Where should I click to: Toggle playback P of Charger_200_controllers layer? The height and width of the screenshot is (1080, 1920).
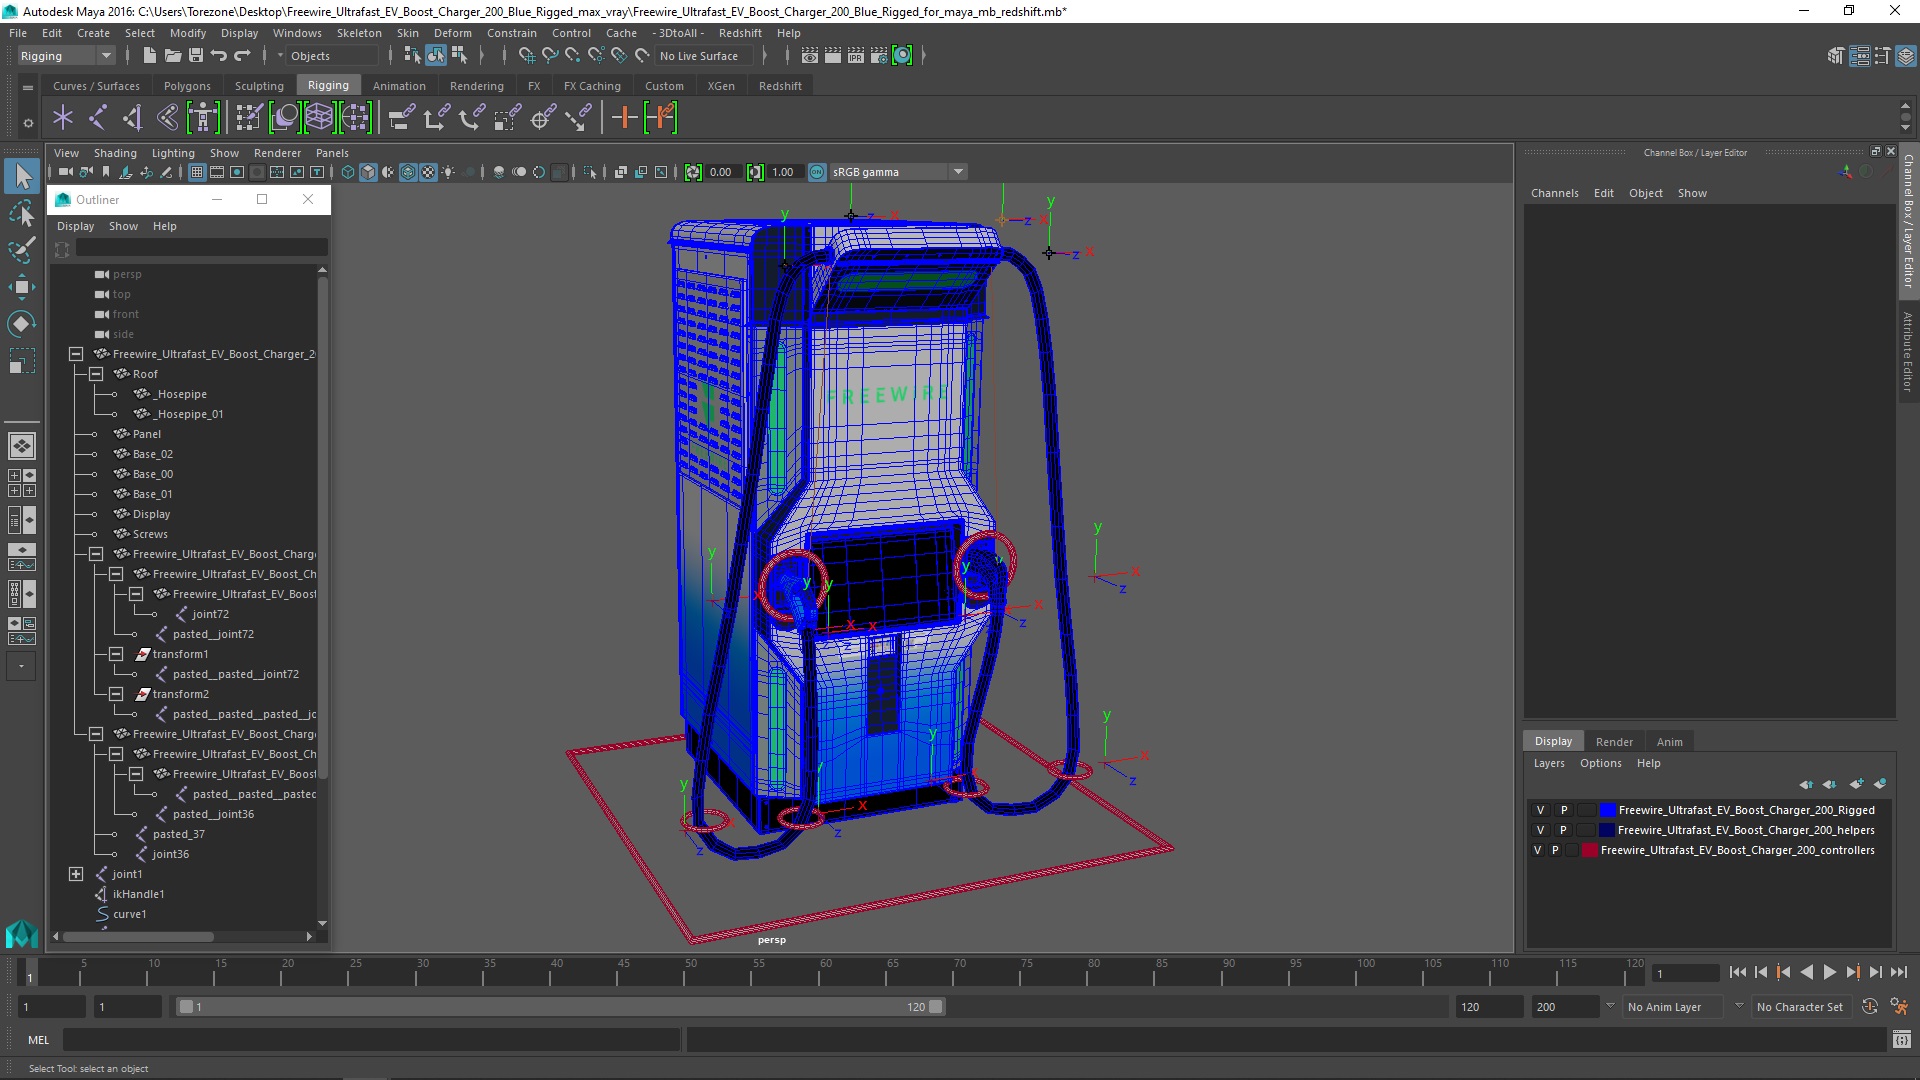(x=1555, y=851)
